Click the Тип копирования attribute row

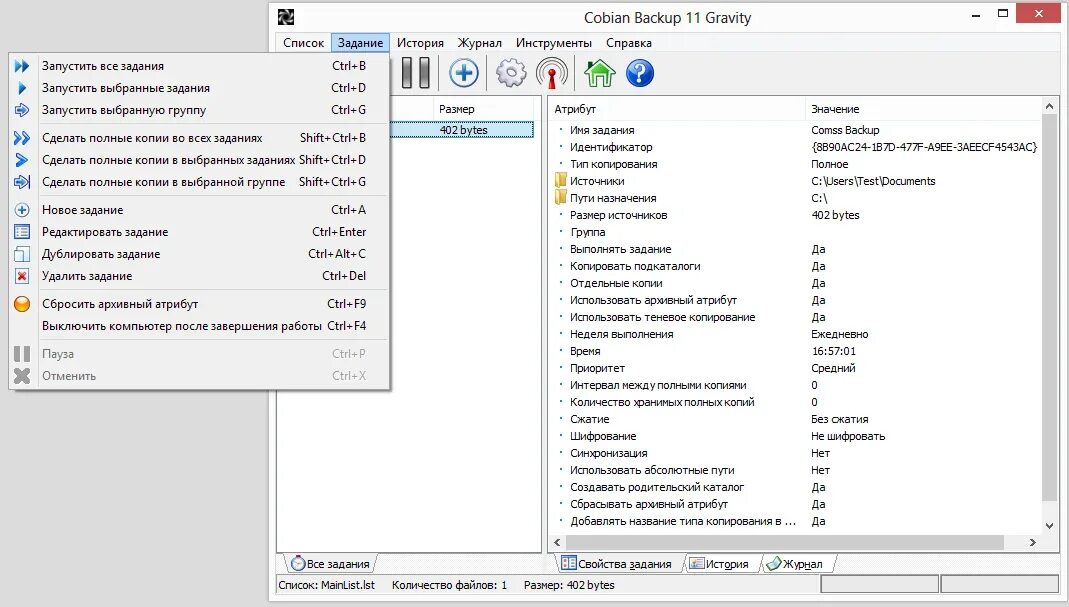[x=795, y=164]
